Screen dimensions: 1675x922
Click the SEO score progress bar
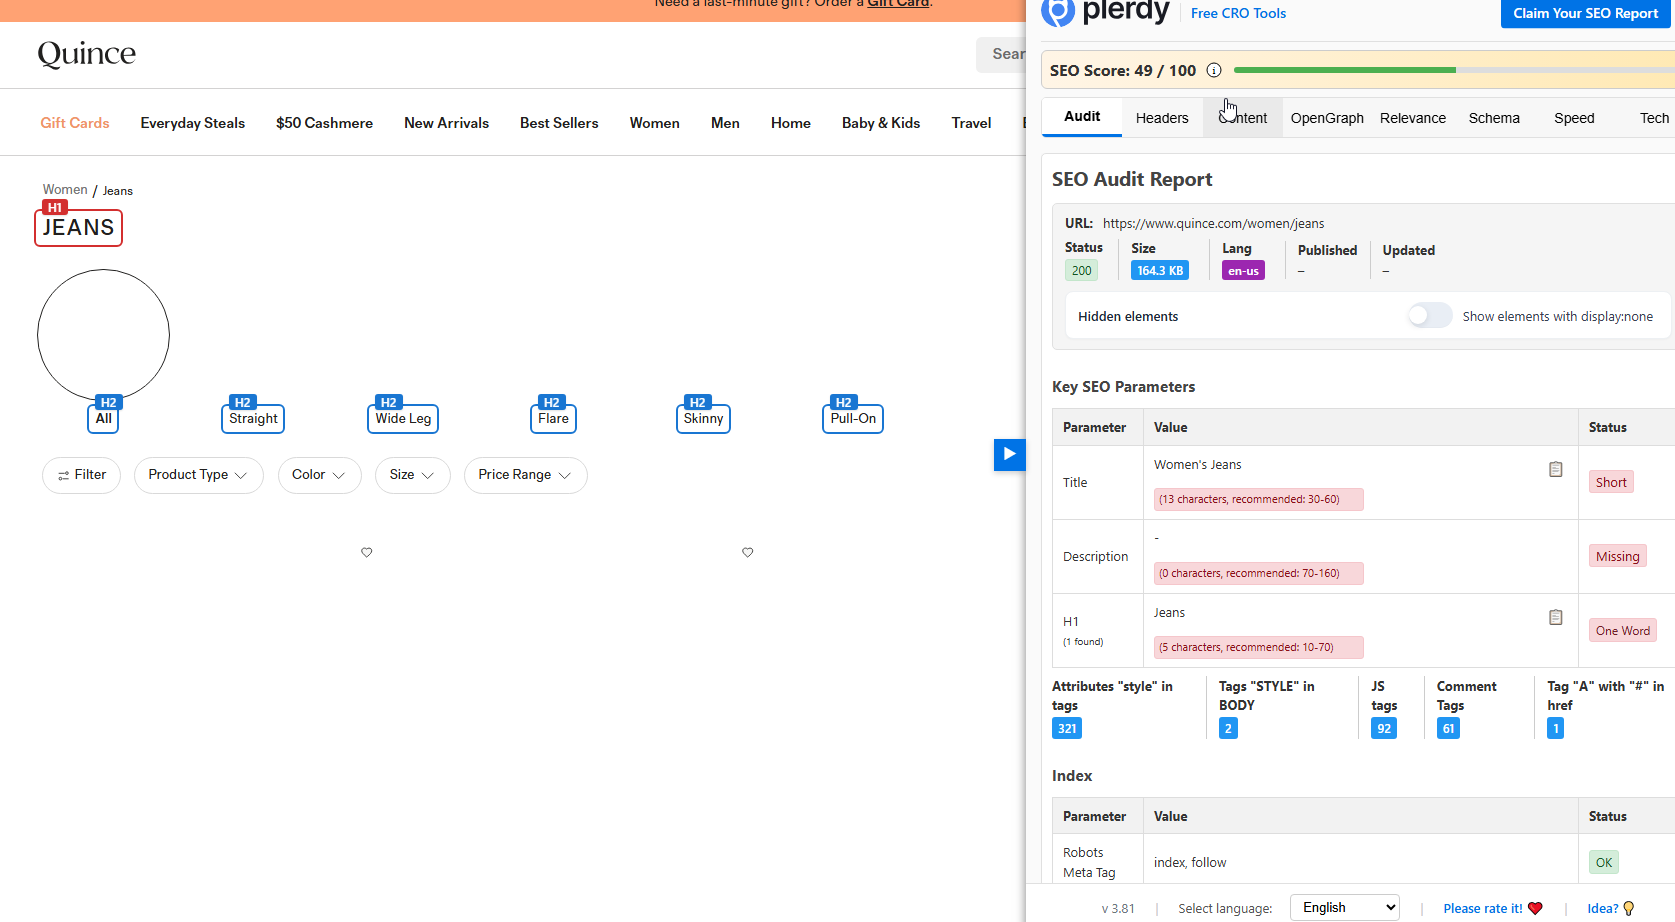(1454, 70)
